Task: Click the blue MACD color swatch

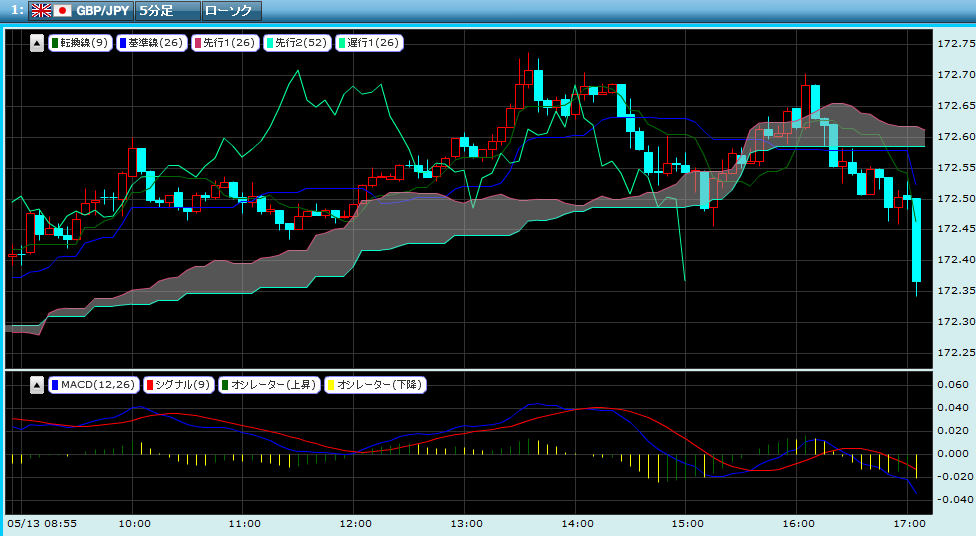Action: click(55, 385)
